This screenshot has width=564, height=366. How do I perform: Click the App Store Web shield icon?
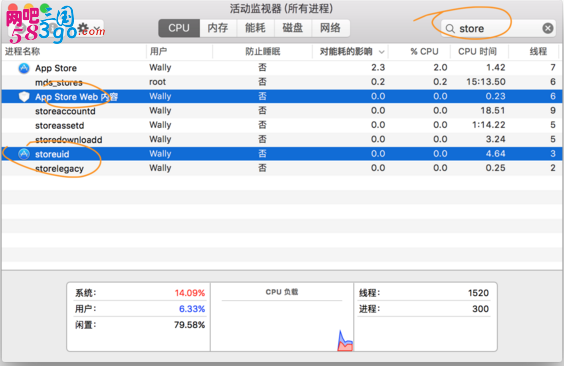[24, 97]
